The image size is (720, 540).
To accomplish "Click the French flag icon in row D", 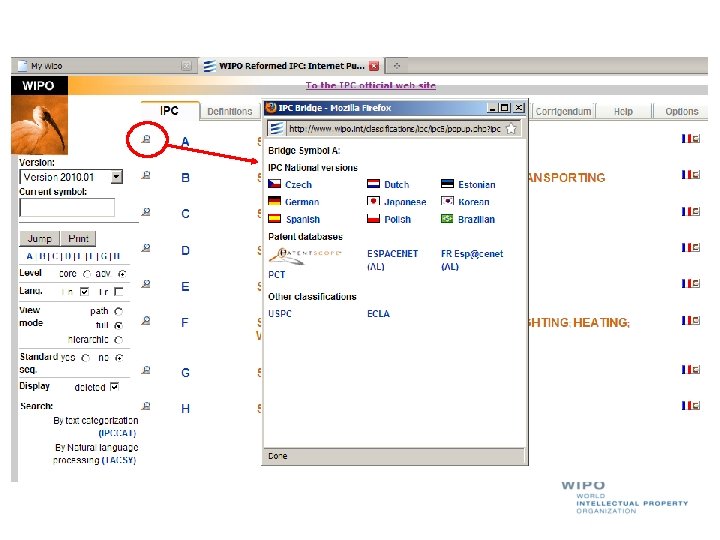I will point(686,248).
